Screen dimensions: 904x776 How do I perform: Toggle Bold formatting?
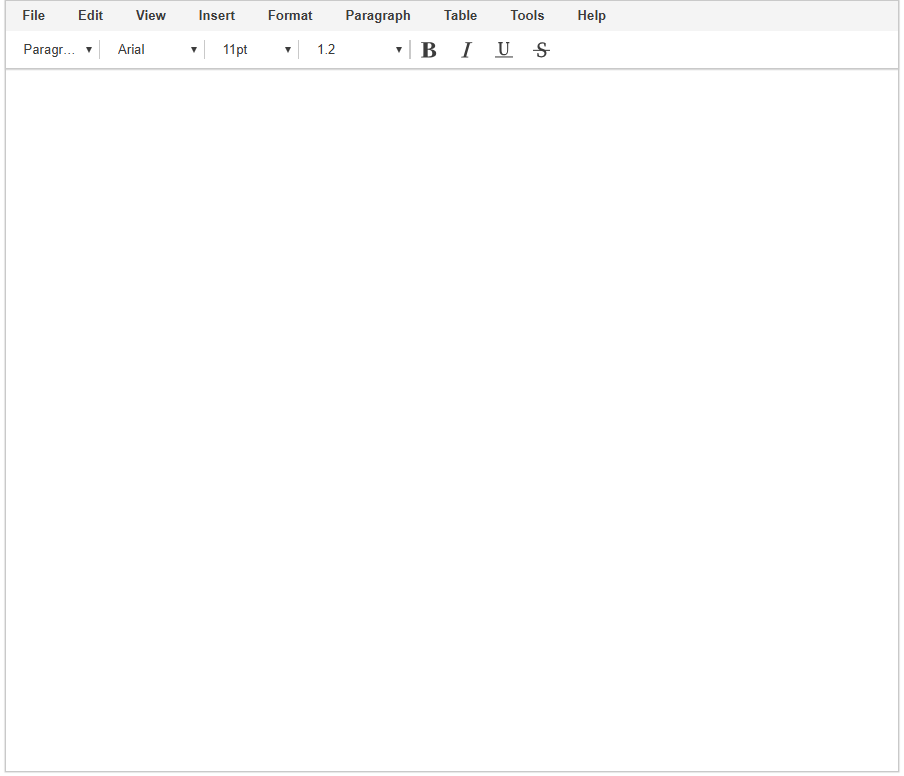point(428,50)
